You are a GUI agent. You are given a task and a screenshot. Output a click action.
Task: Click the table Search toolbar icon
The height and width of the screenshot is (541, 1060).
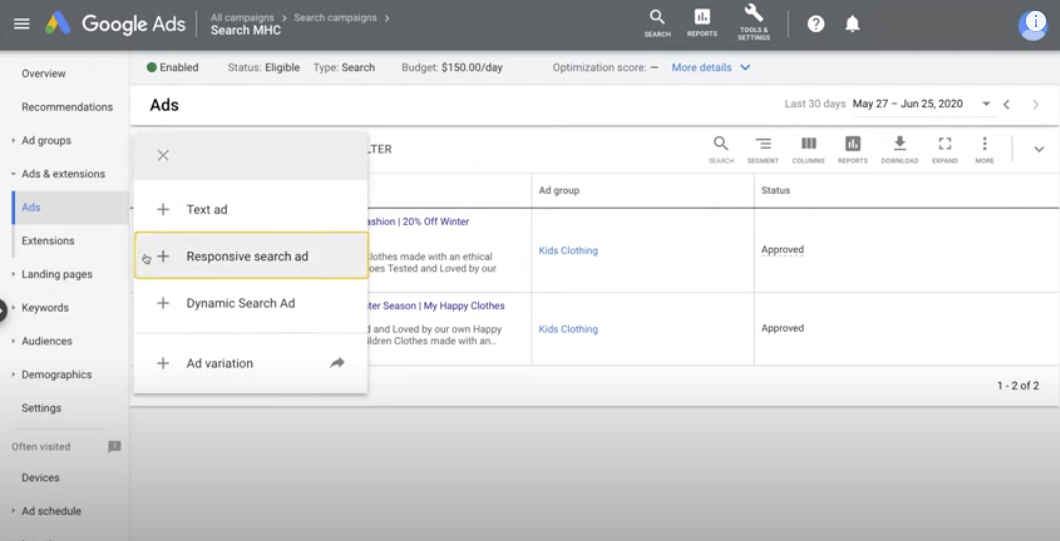[x=721, y=149]
